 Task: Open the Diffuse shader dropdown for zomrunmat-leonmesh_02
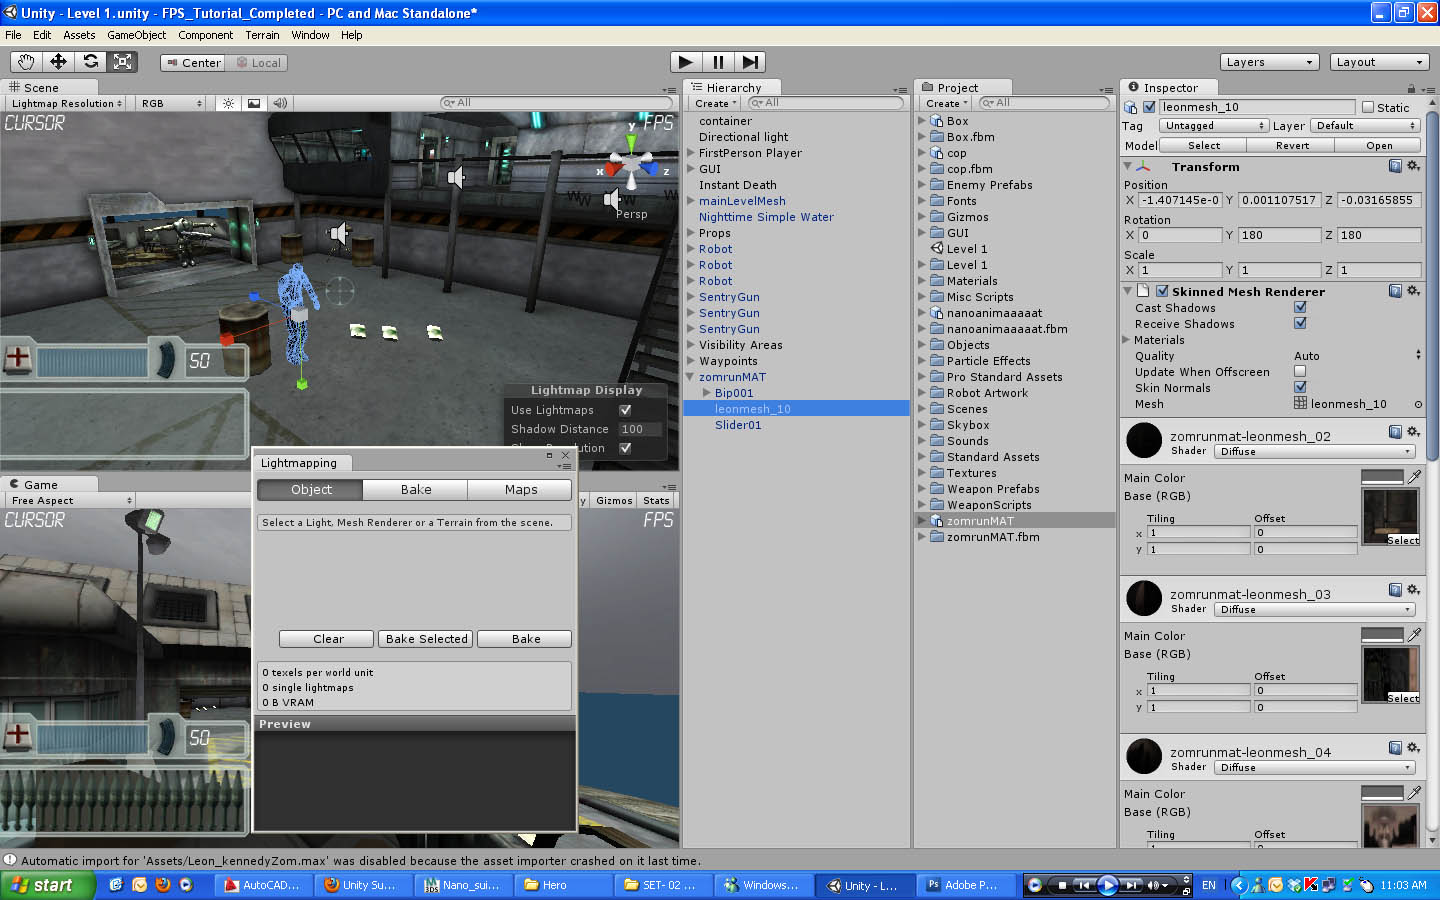(x=1313, y=451)
